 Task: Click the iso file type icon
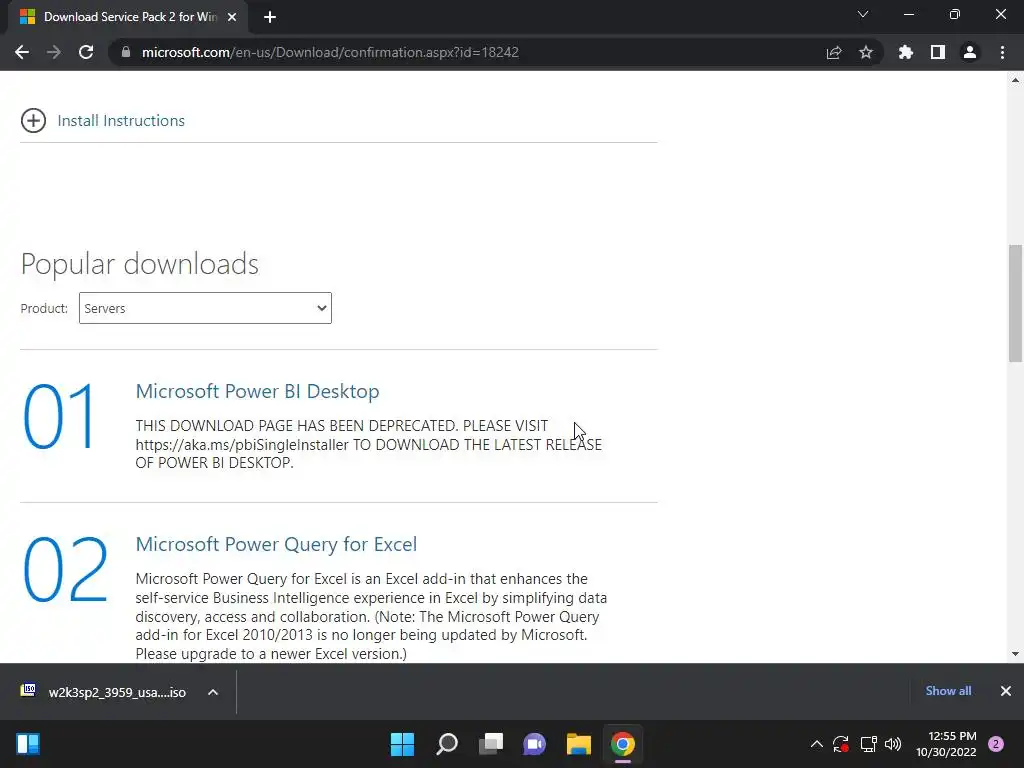click(x=28, y=690)
